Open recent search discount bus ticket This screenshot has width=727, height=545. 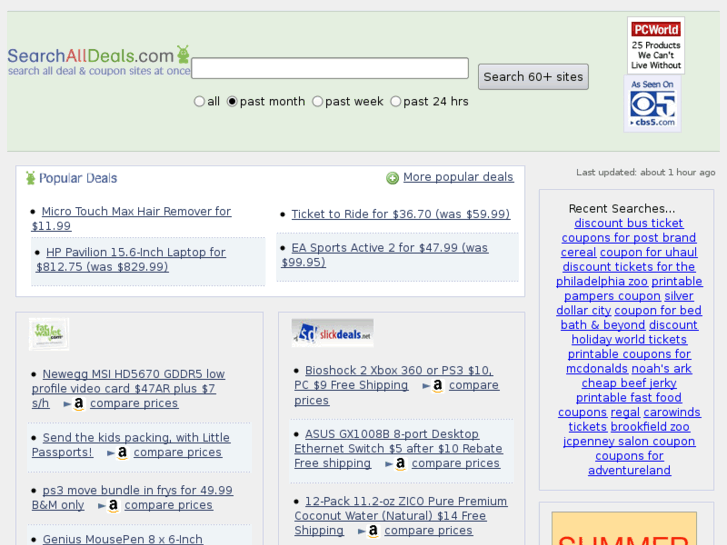[x=629, y=224]
